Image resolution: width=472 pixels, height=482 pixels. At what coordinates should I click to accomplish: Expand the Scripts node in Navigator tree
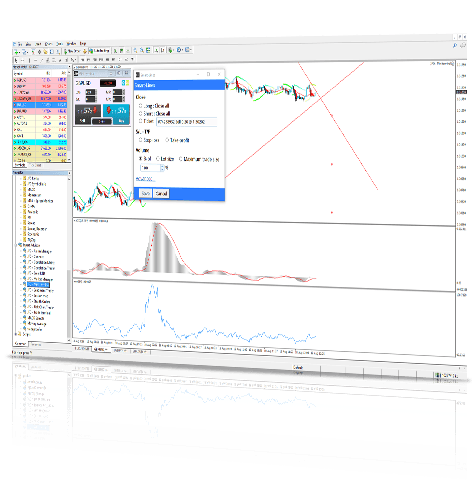click(16, 334)
